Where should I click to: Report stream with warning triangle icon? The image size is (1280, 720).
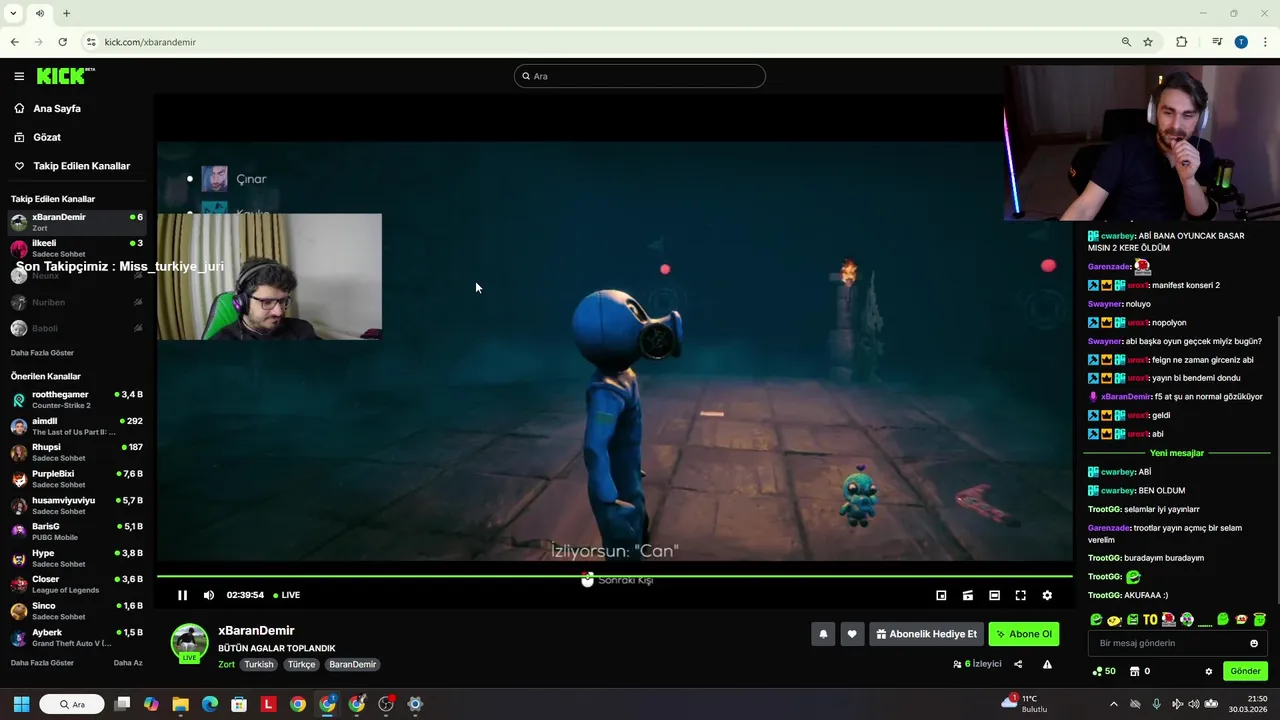1047,664
